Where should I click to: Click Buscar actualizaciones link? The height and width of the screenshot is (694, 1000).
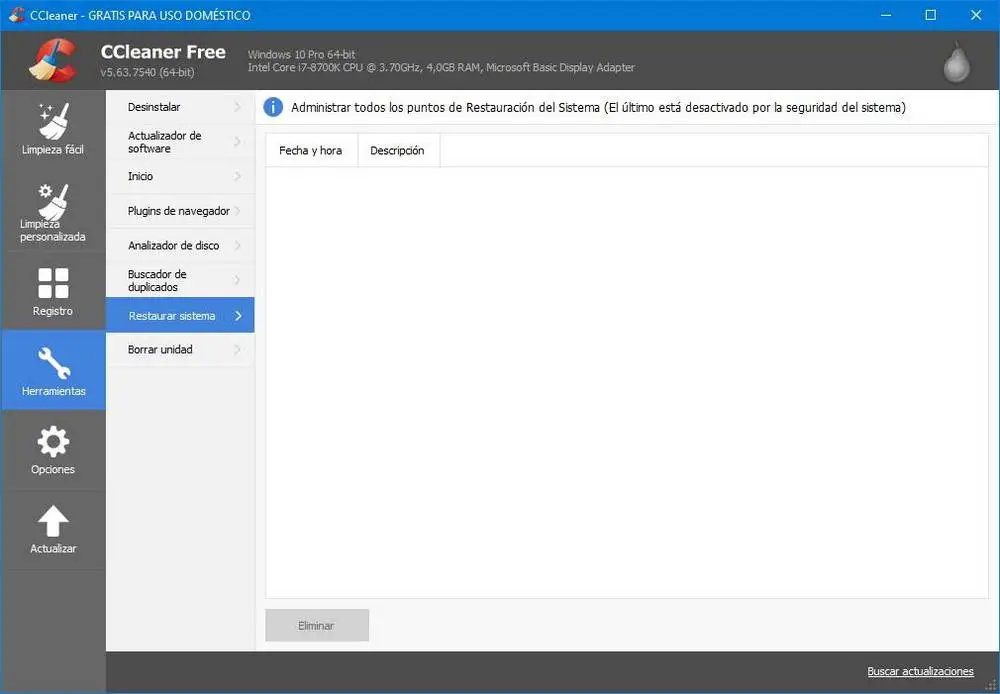(920, 671)
